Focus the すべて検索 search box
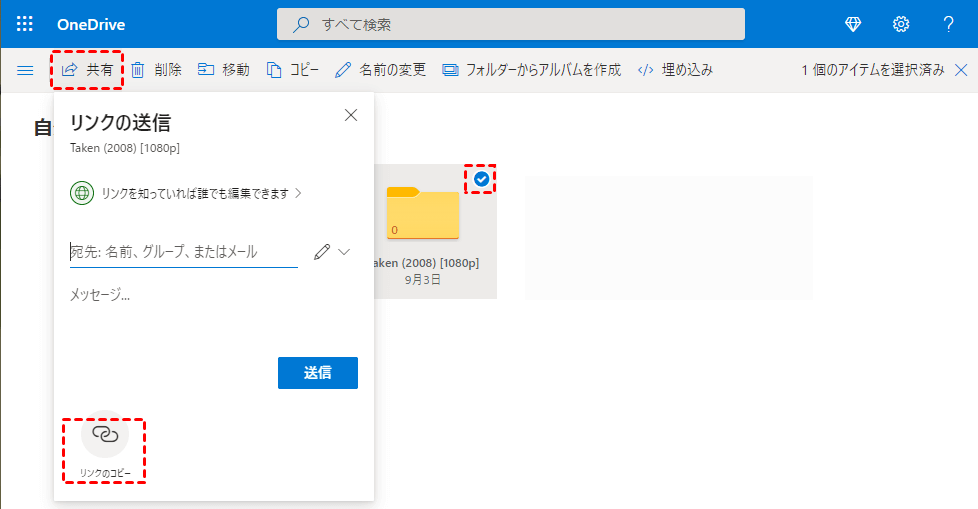978x509 pixels. [511, 24]
